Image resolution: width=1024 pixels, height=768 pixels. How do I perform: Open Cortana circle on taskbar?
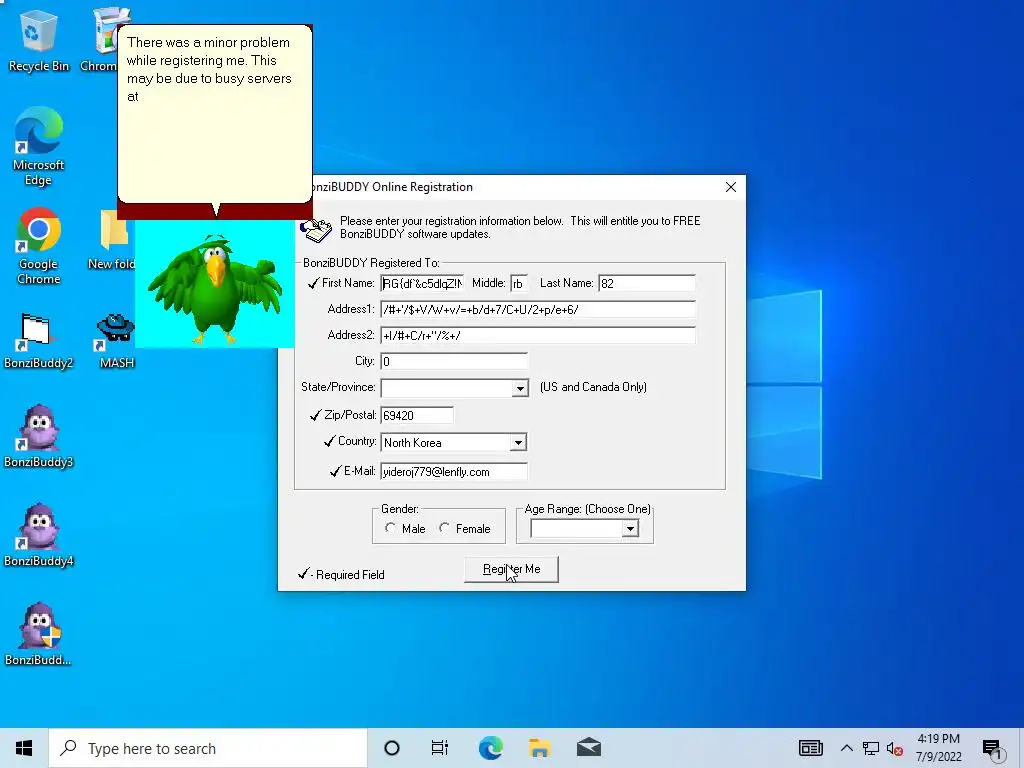coord(392,748)
